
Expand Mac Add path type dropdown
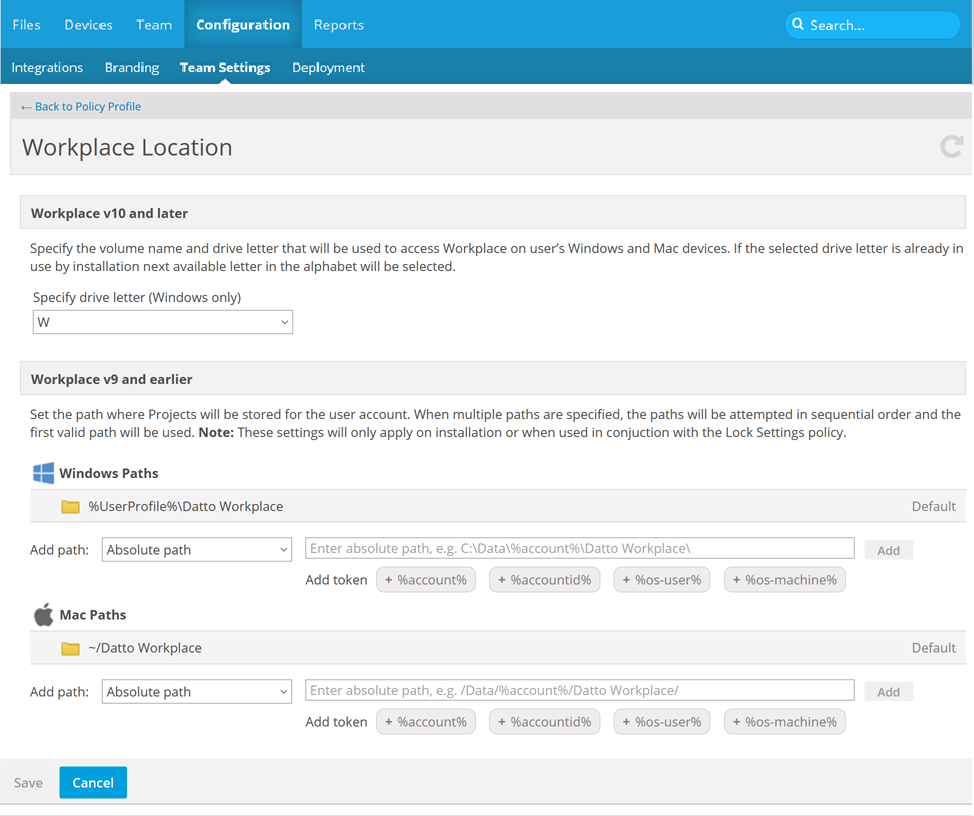point(197,692)
